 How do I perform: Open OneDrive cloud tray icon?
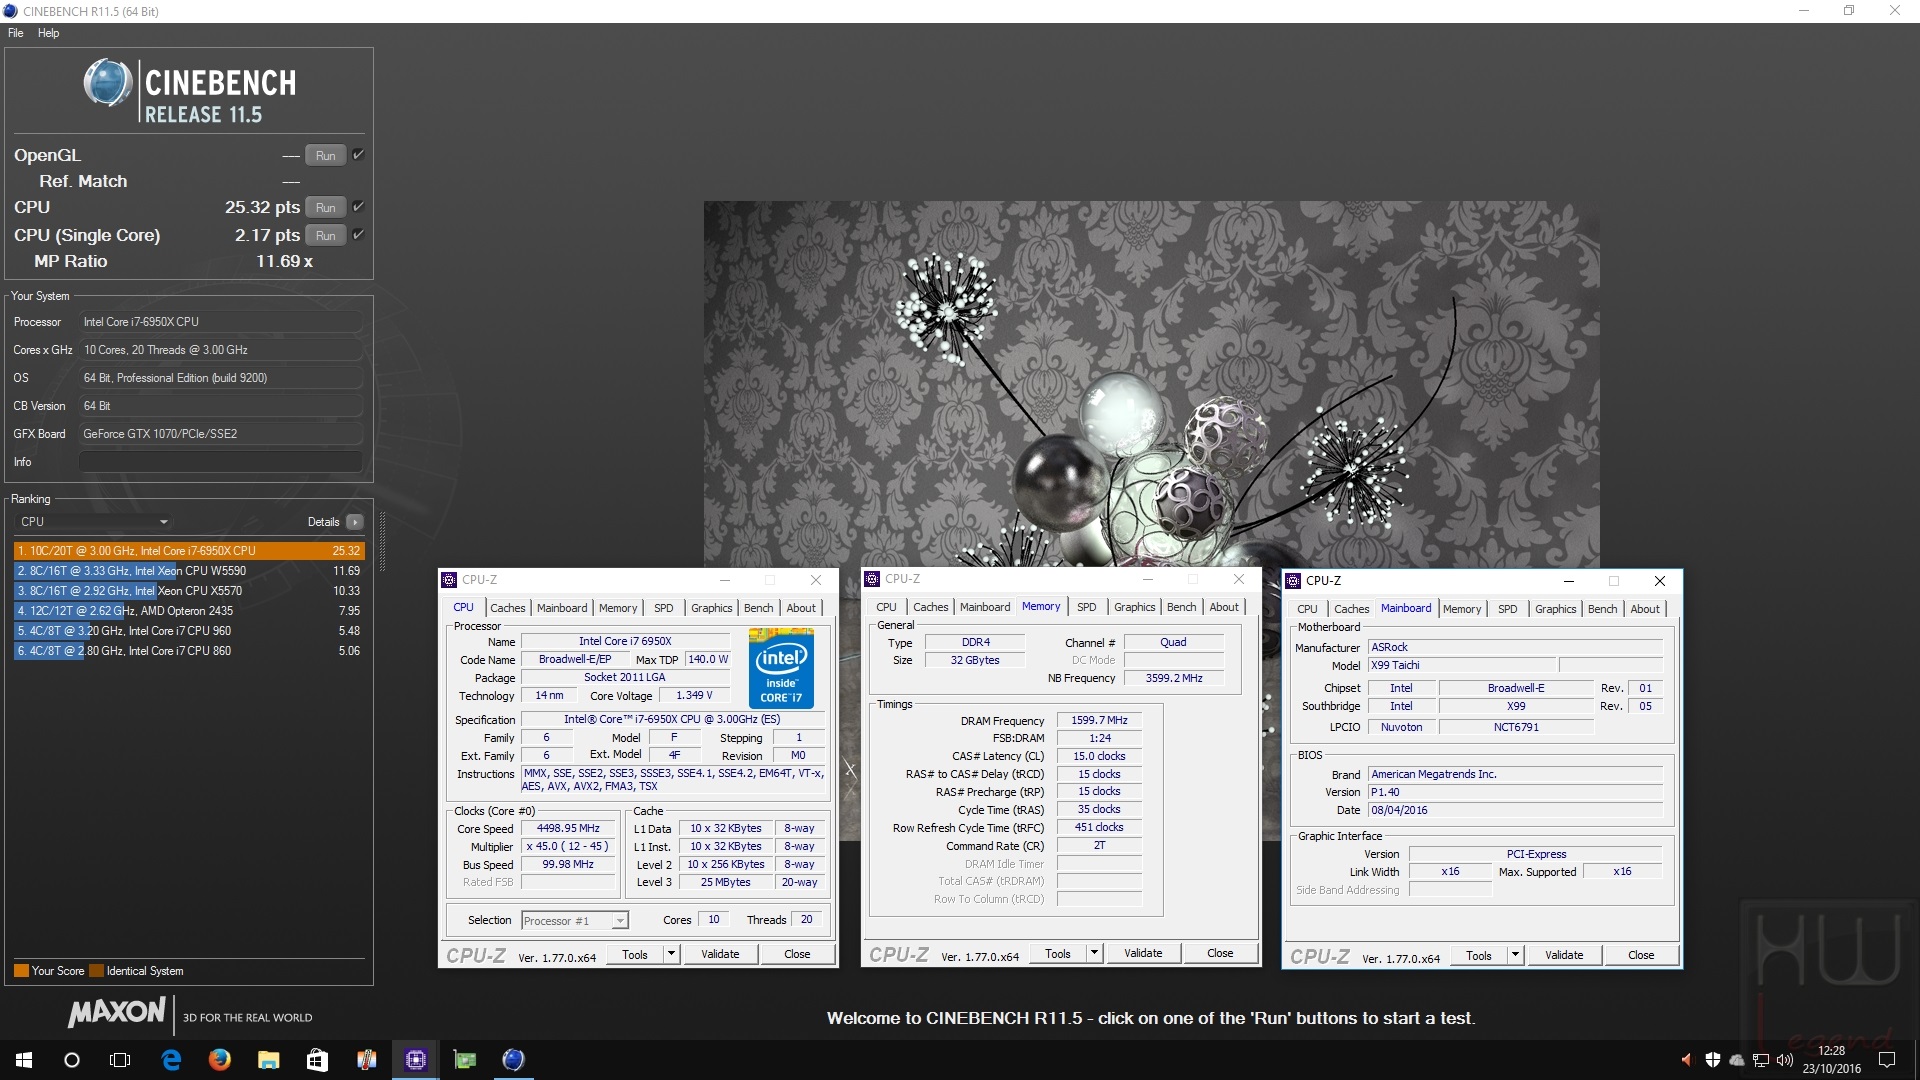click(x=1736, y=1060)
